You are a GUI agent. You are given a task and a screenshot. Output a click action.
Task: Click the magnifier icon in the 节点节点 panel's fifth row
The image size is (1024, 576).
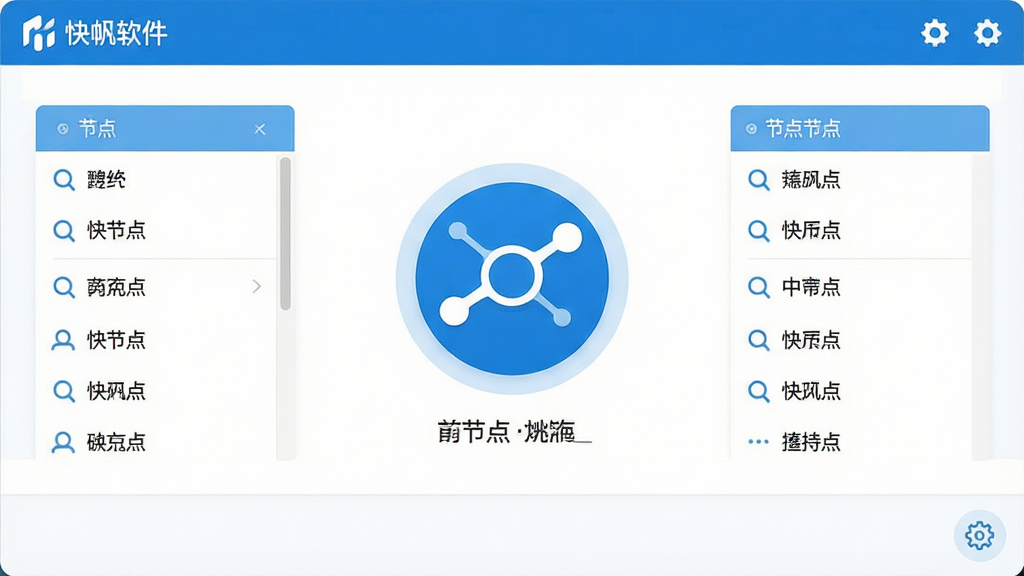(759, 391)
